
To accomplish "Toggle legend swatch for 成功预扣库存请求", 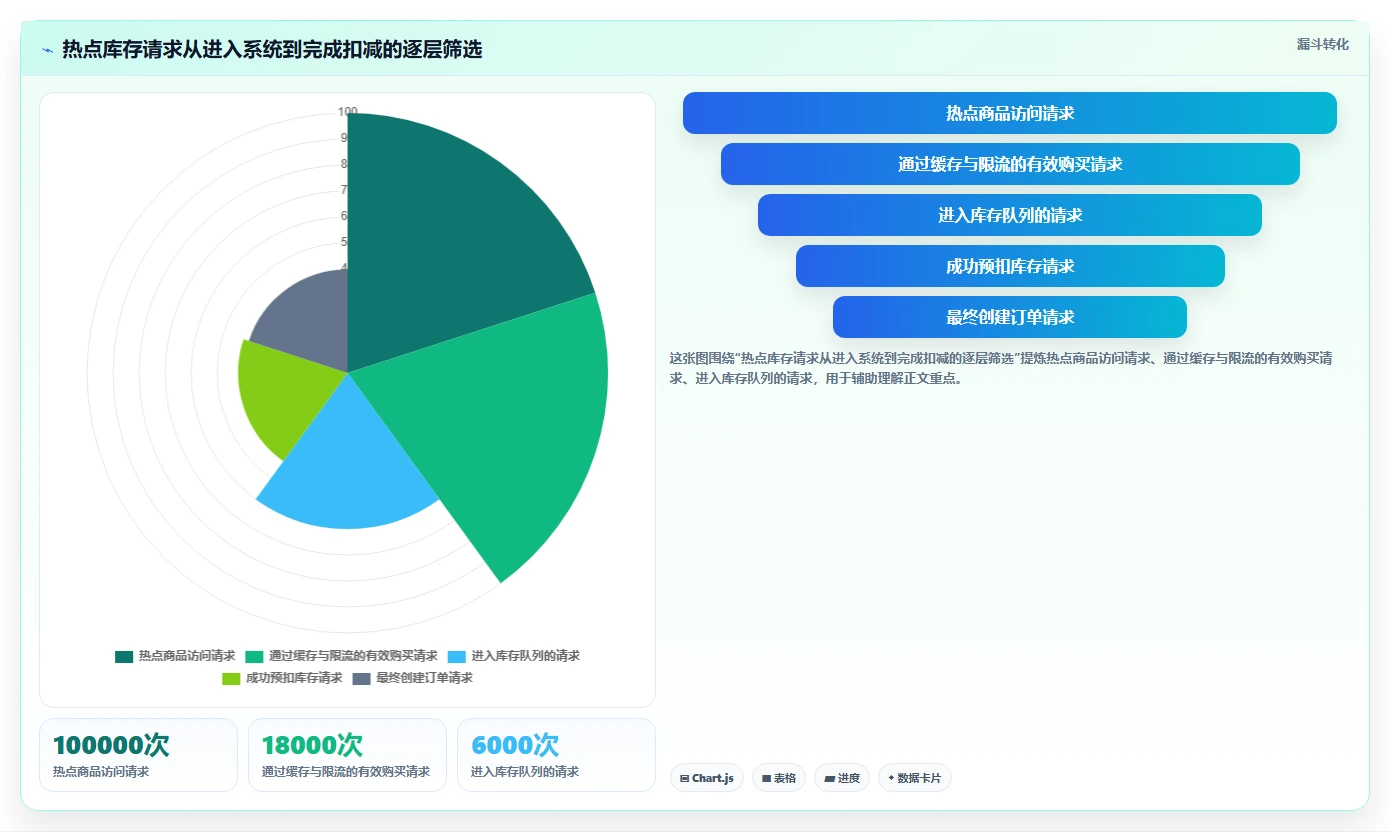I will click(231, 678).
